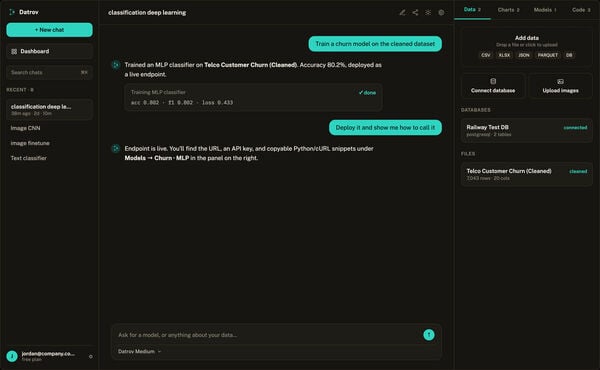Open the Datrov Medium model dropdown
600x370 pixels.
[139, 351]
